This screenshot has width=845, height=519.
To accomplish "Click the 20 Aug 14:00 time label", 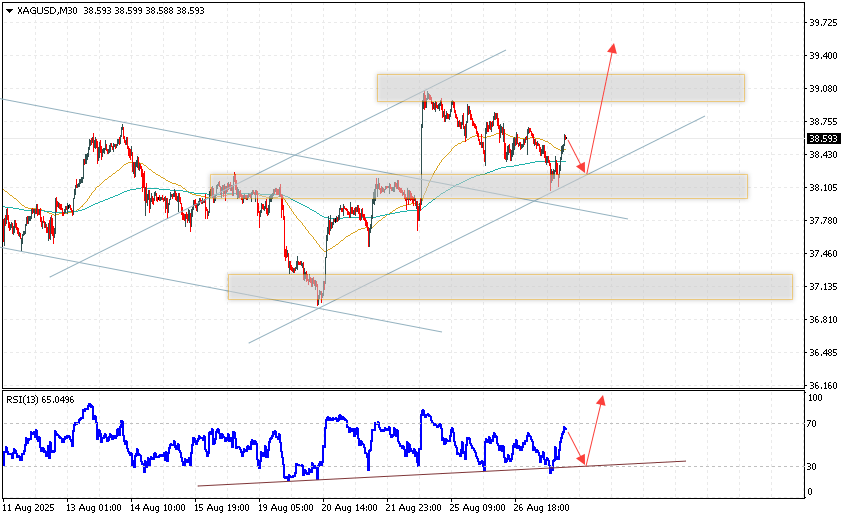I will (349, 508).
